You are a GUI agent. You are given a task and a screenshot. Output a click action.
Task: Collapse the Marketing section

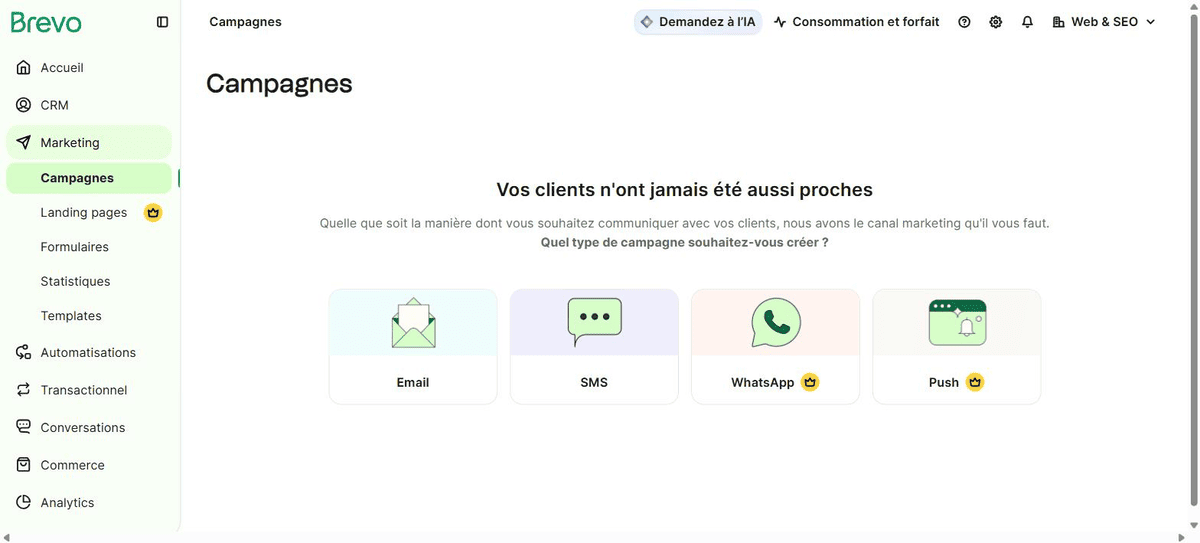click(x=89, y=143)
